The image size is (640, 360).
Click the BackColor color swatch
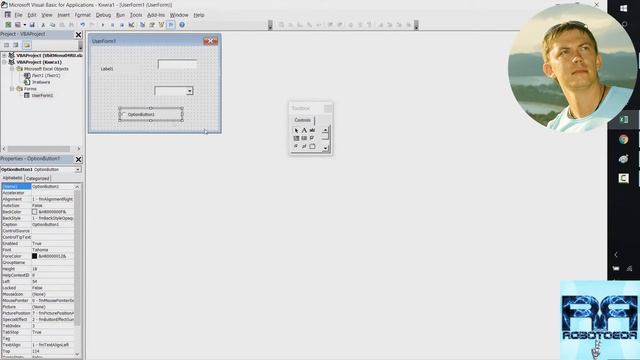[x=35, y=212]
